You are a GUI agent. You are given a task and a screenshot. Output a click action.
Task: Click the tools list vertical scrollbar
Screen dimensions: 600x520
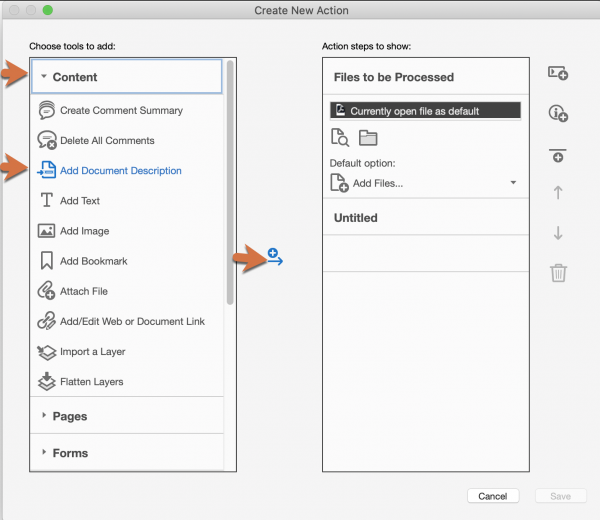(230, 182)
